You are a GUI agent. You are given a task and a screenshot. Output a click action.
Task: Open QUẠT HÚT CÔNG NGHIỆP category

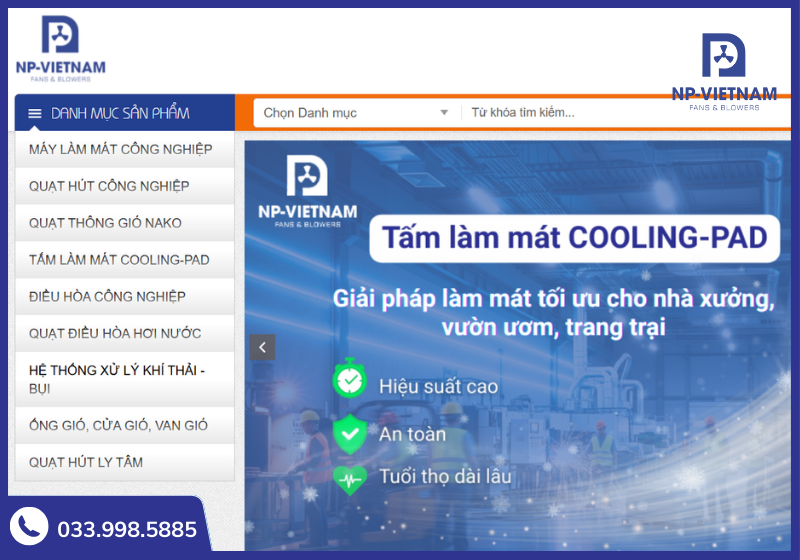point(124,186)
